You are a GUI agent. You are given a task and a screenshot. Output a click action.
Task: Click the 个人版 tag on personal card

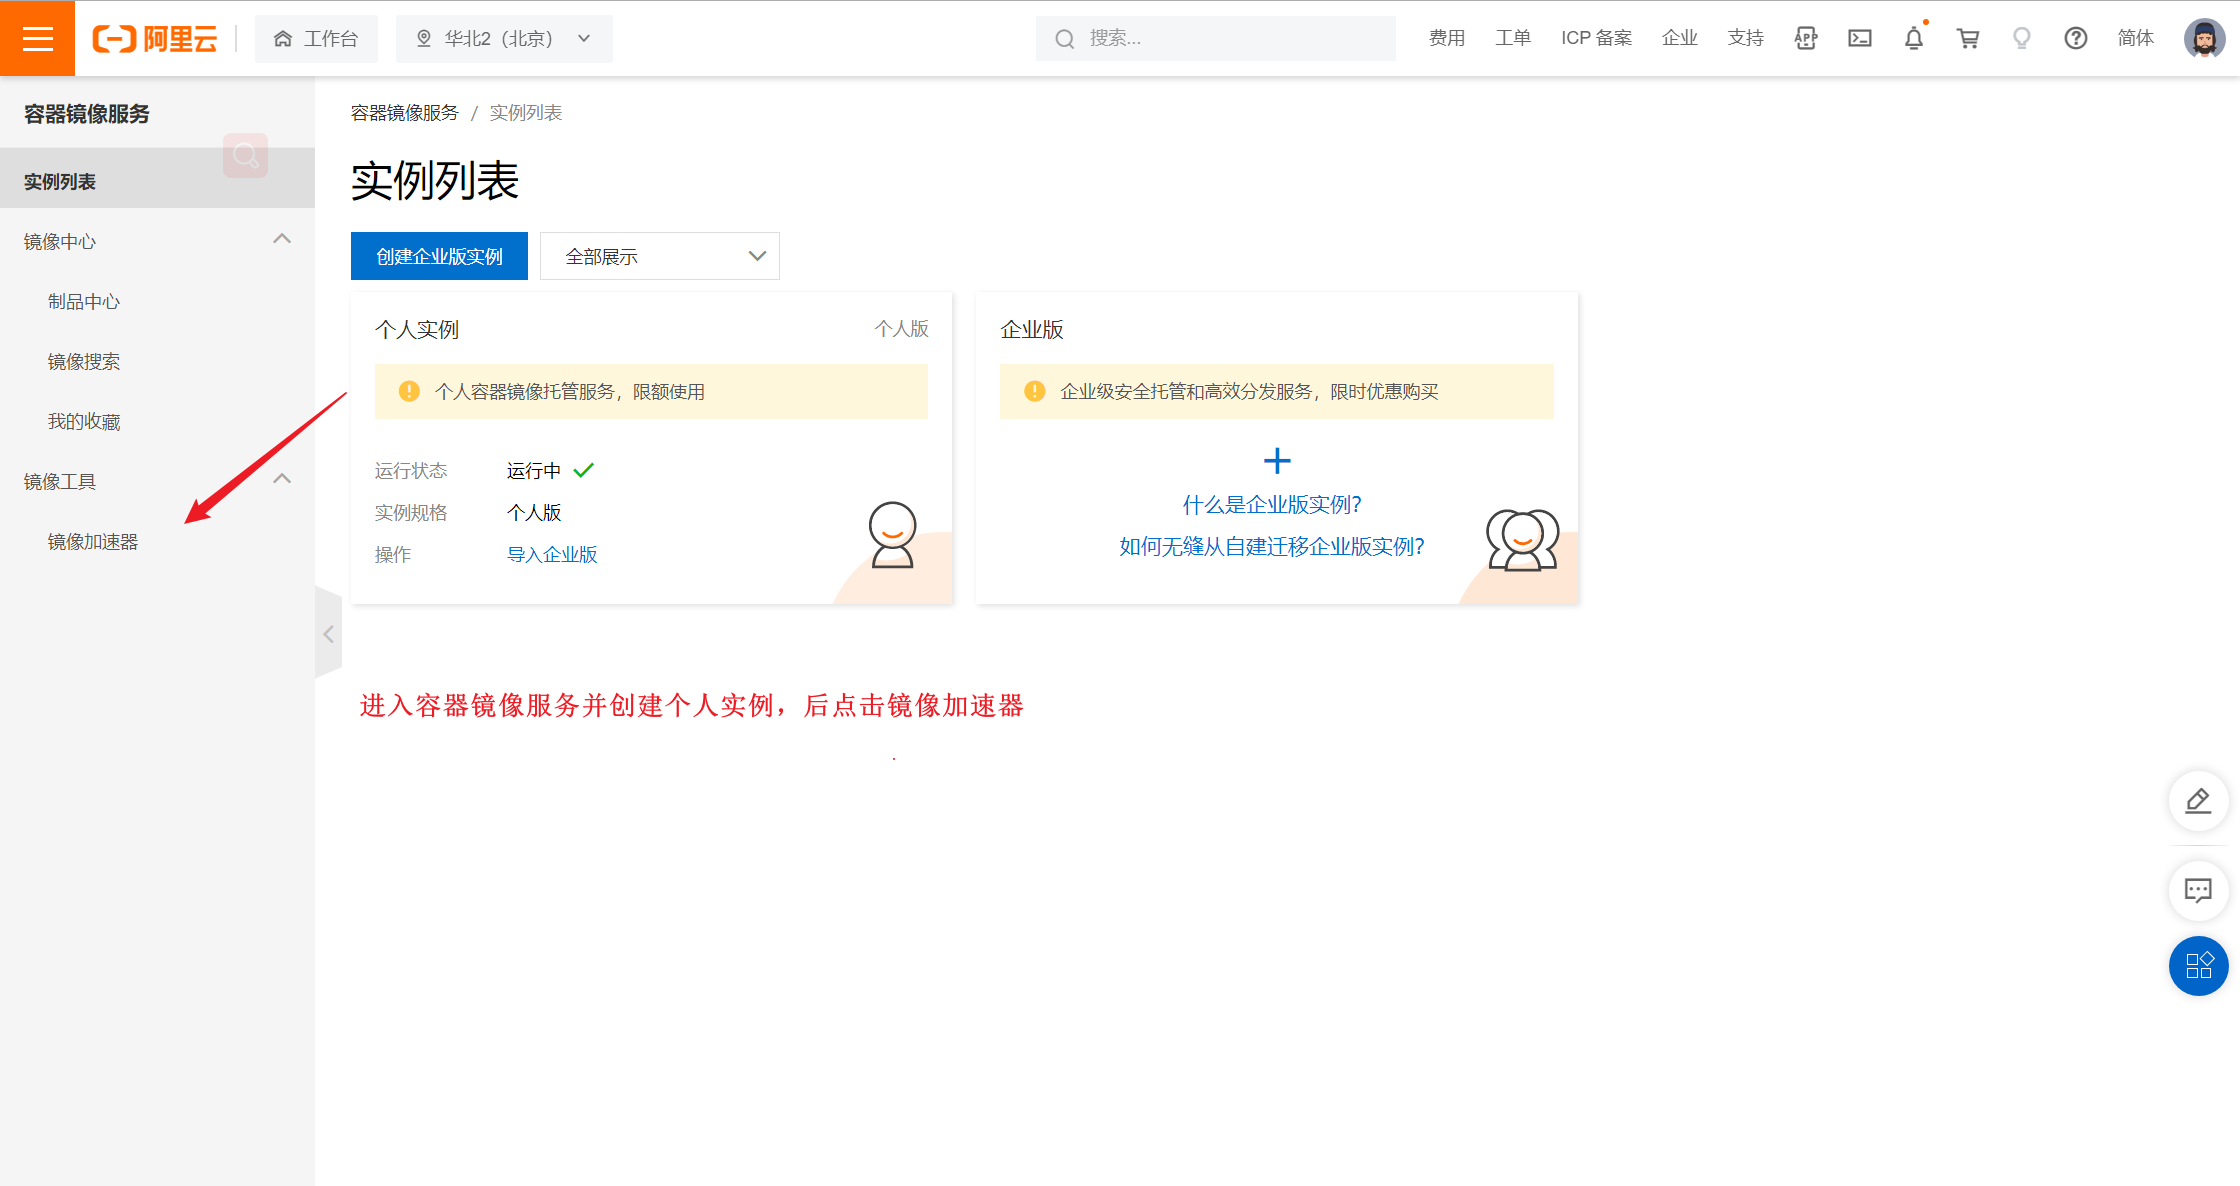(x=901, y=329)
